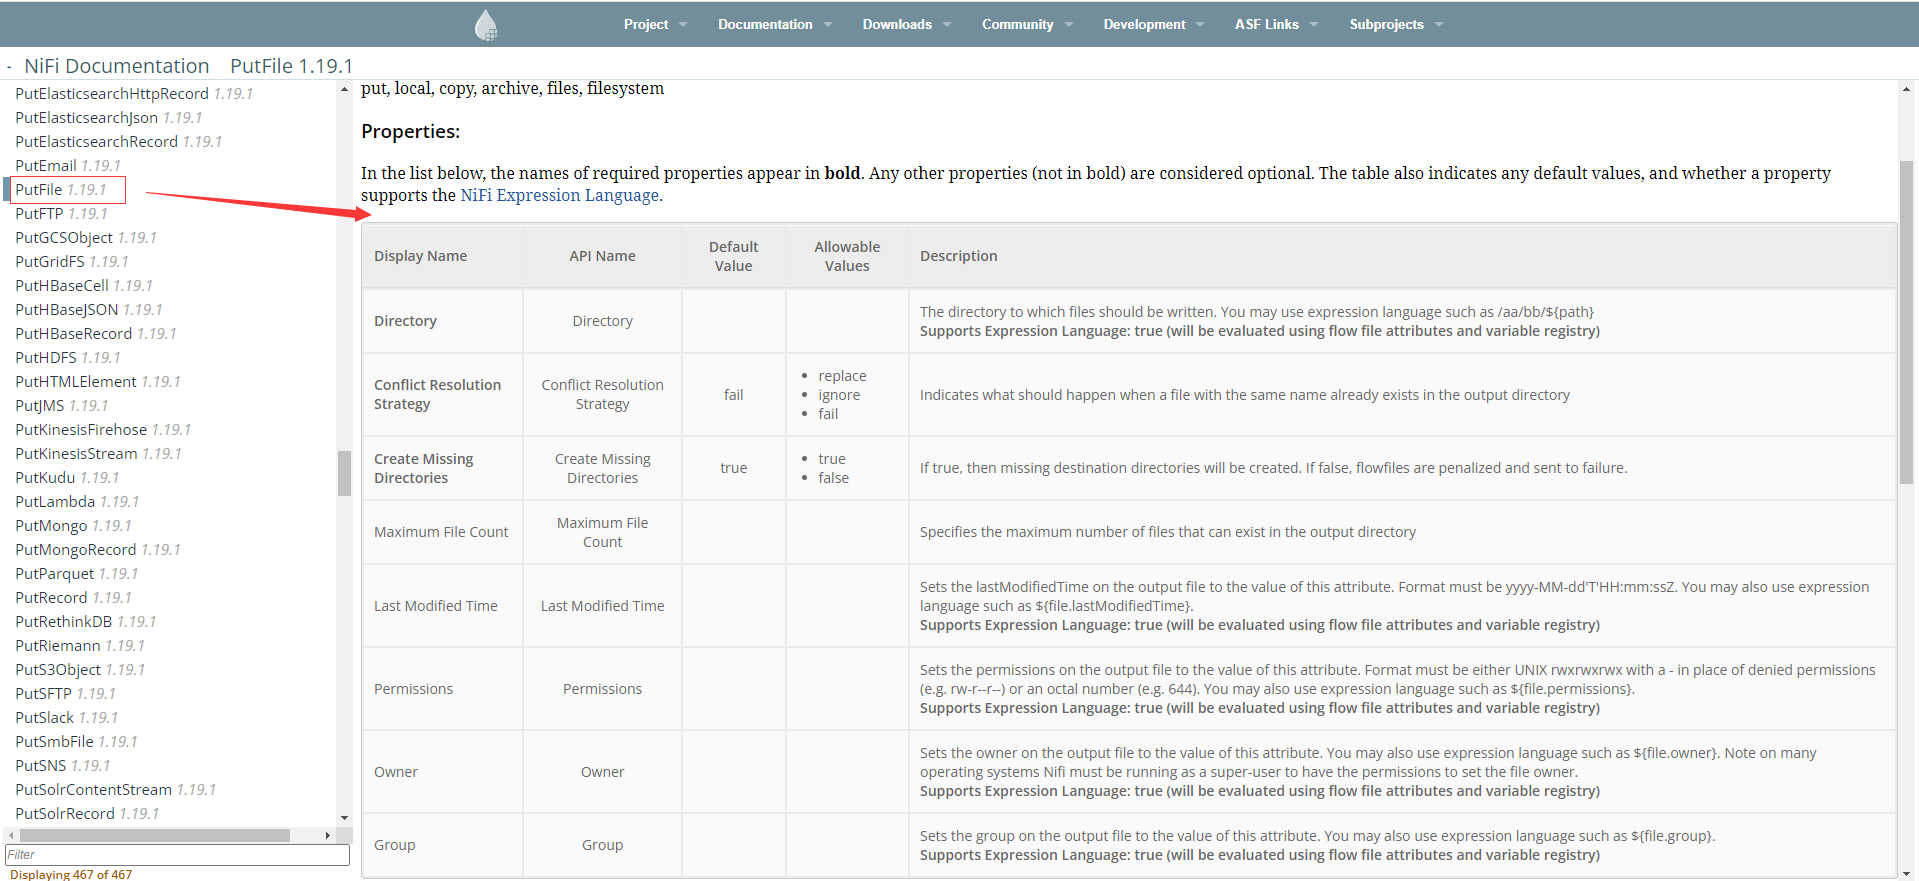Open PutSolrRecord 1.19.1
This screenshot has width=1919, height=881.
(88, 814)
